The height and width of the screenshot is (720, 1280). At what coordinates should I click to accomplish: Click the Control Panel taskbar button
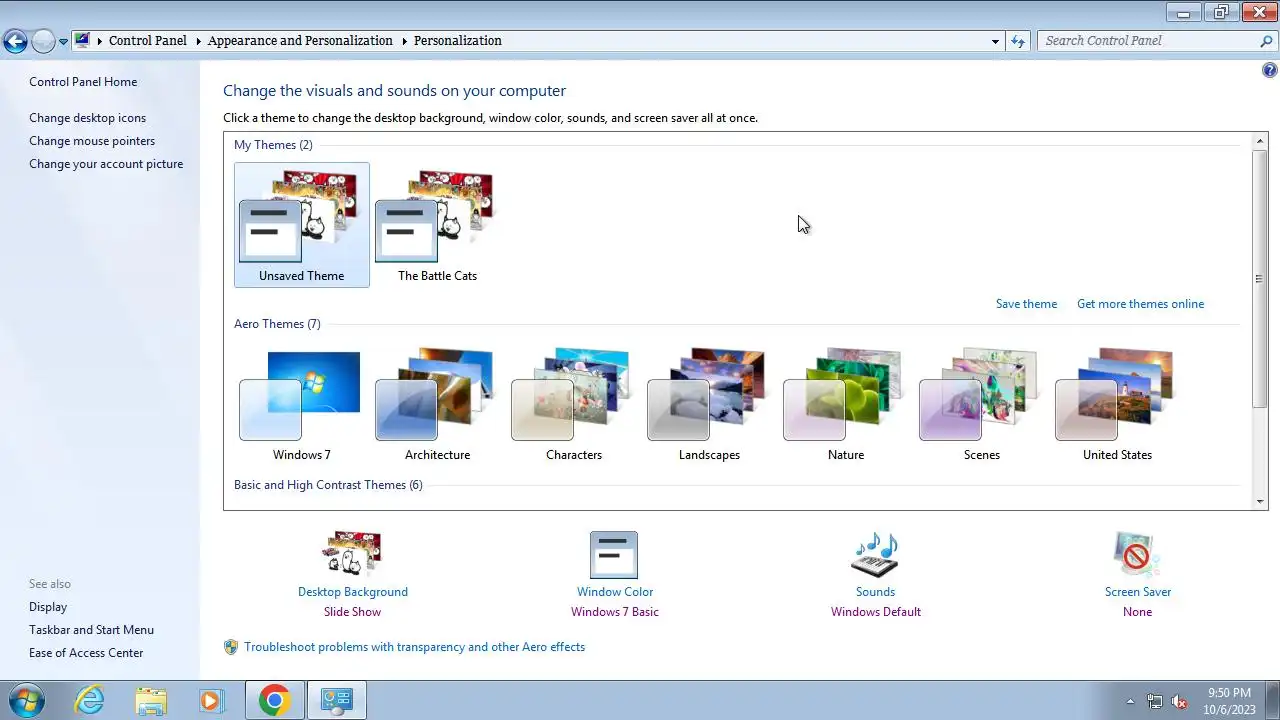click(336, 700)
